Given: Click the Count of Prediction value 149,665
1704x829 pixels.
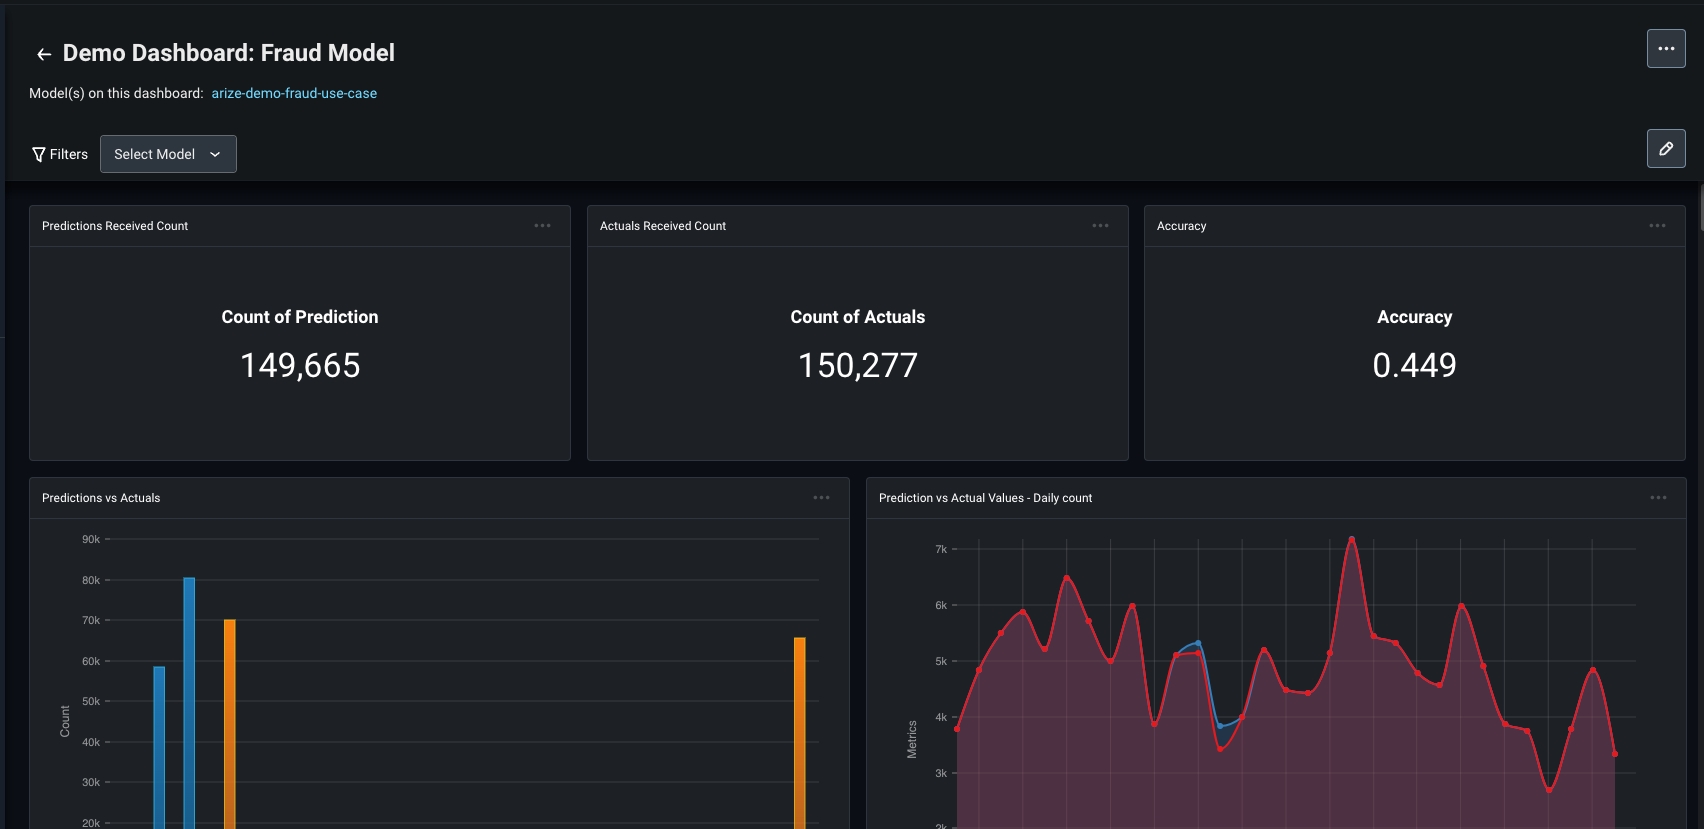Looking at the screenshot, I should 300,365.
